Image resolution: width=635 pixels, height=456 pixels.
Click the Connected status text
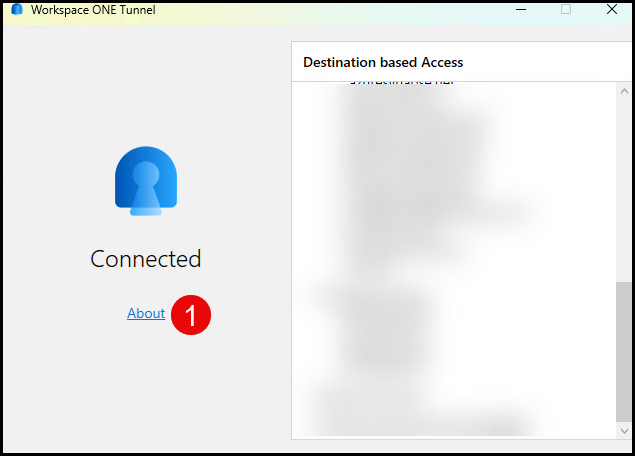(x=146, y=259)
